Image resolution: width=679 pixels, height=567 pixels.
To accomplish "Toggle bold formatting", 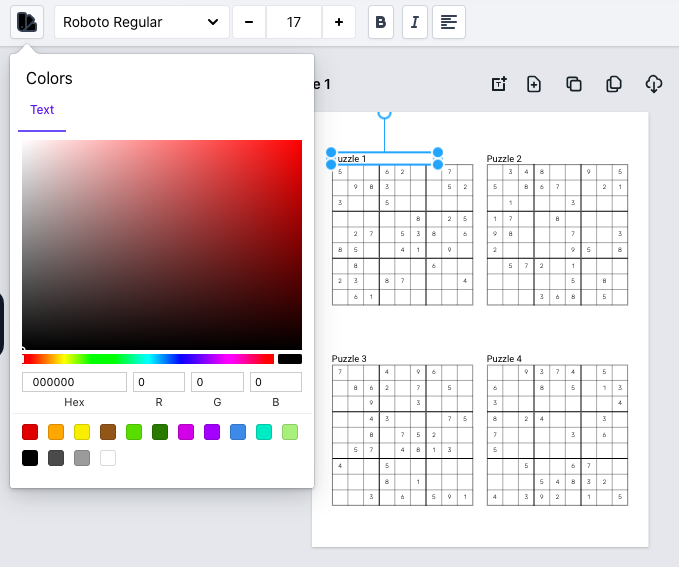I will 380,22.
